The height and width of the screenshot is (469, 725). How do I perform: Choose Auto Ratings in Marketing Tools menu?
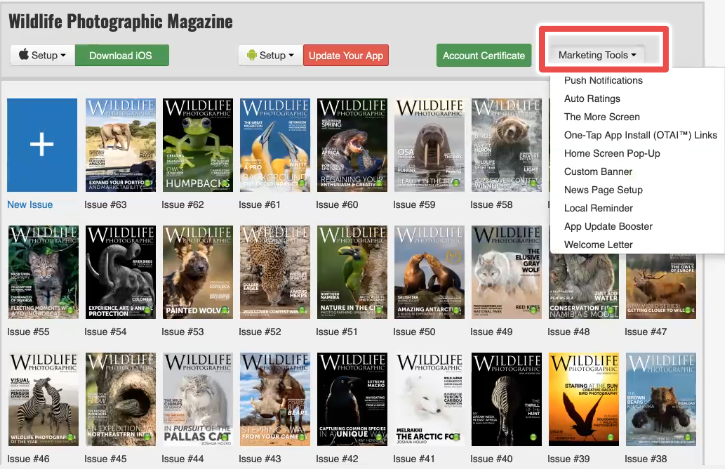click(x=592, y=99)
